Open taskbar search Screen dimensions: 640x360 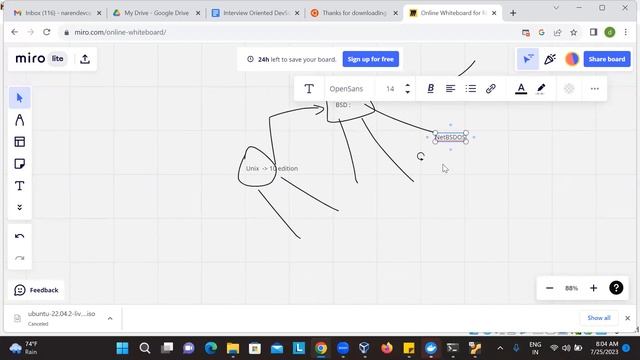pos(144,348)
